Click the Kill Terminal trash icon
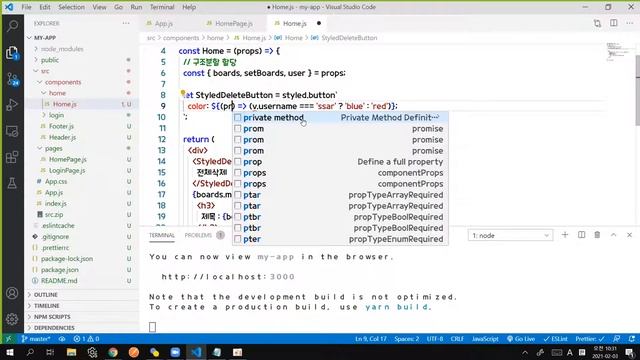The height and width of the screenshot is (360, 640). tap(597, 235)
